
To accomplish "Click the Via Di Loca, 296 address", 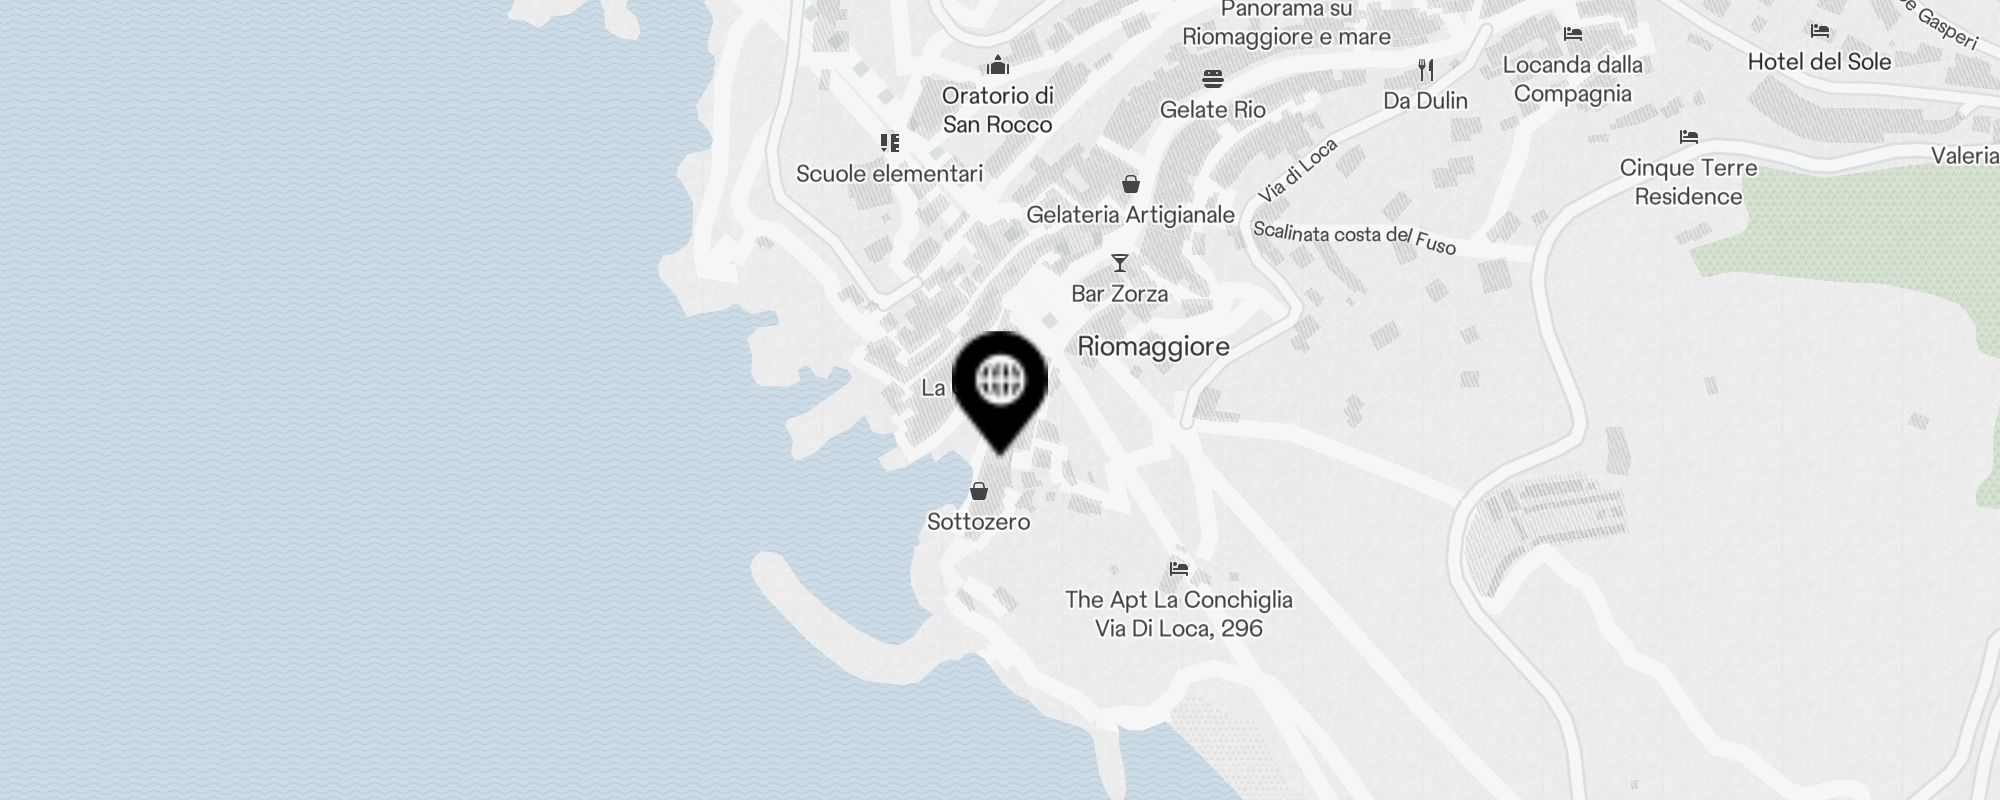I will (x=1179, y=629).
